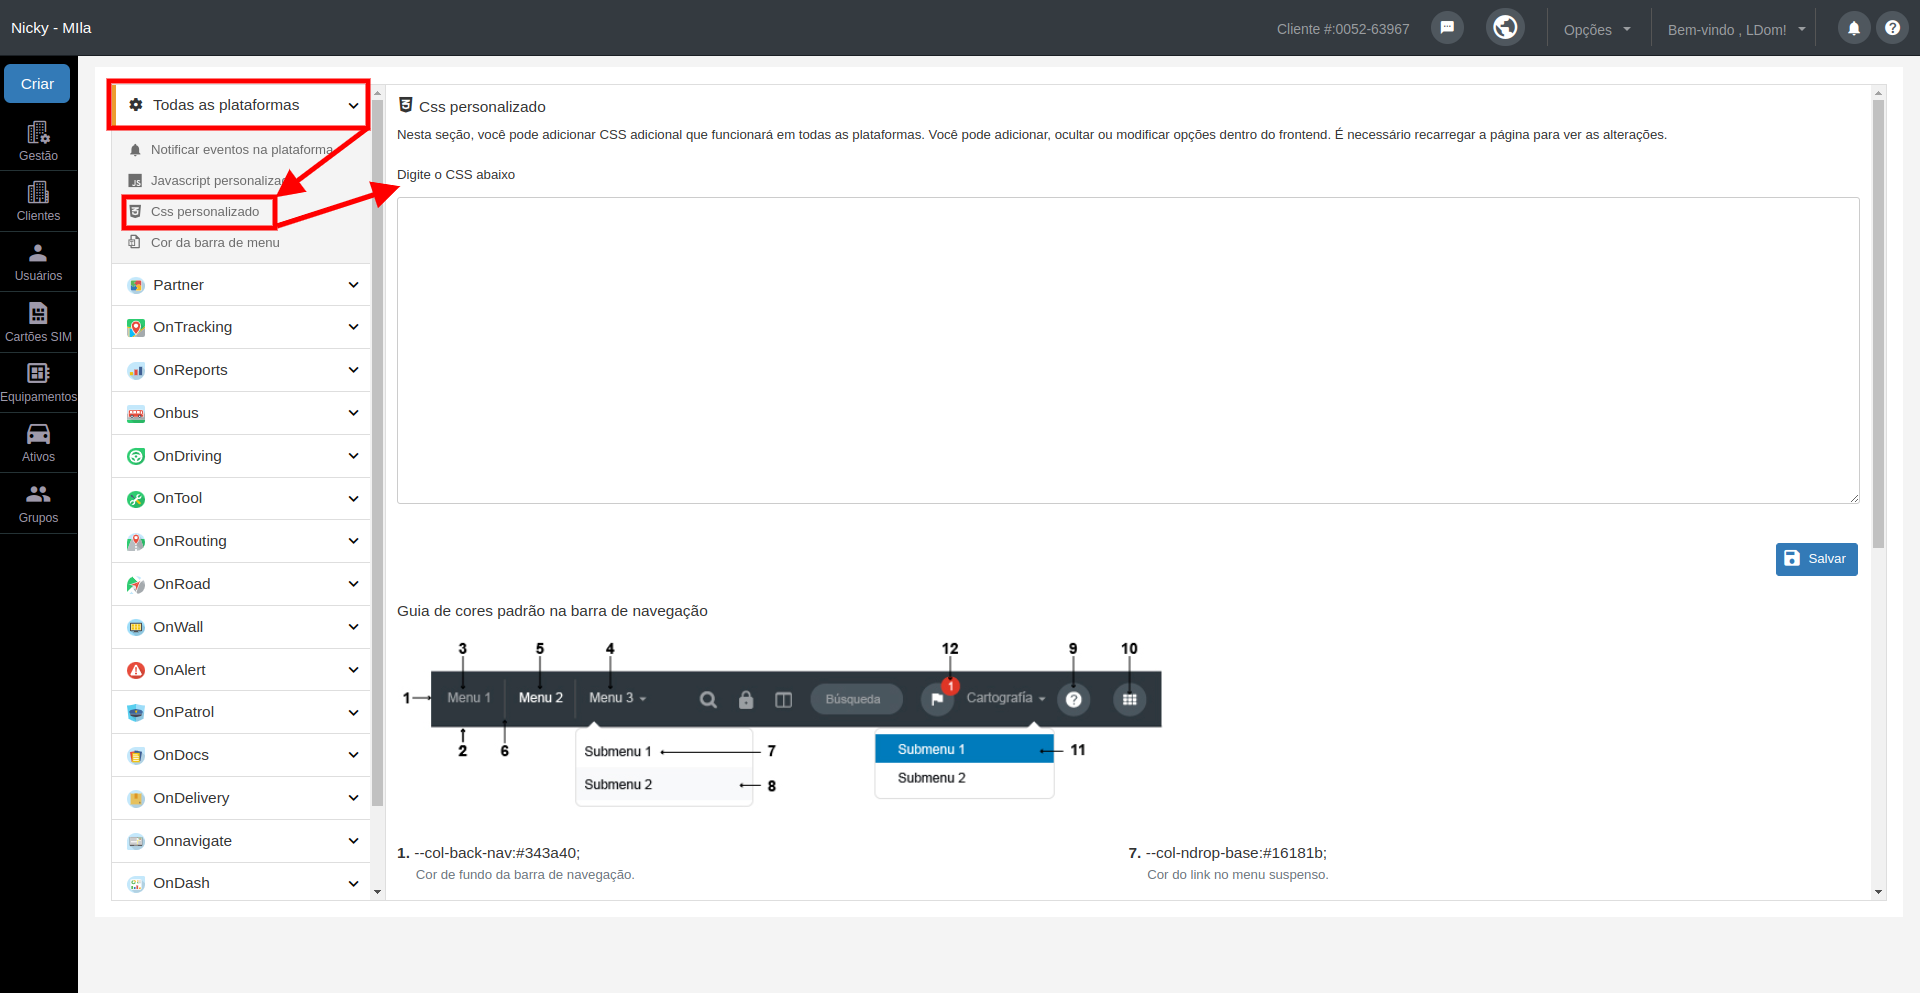Select Javascript personalizado menu item
Viewport: 1920px width, 993px height.
208,181
